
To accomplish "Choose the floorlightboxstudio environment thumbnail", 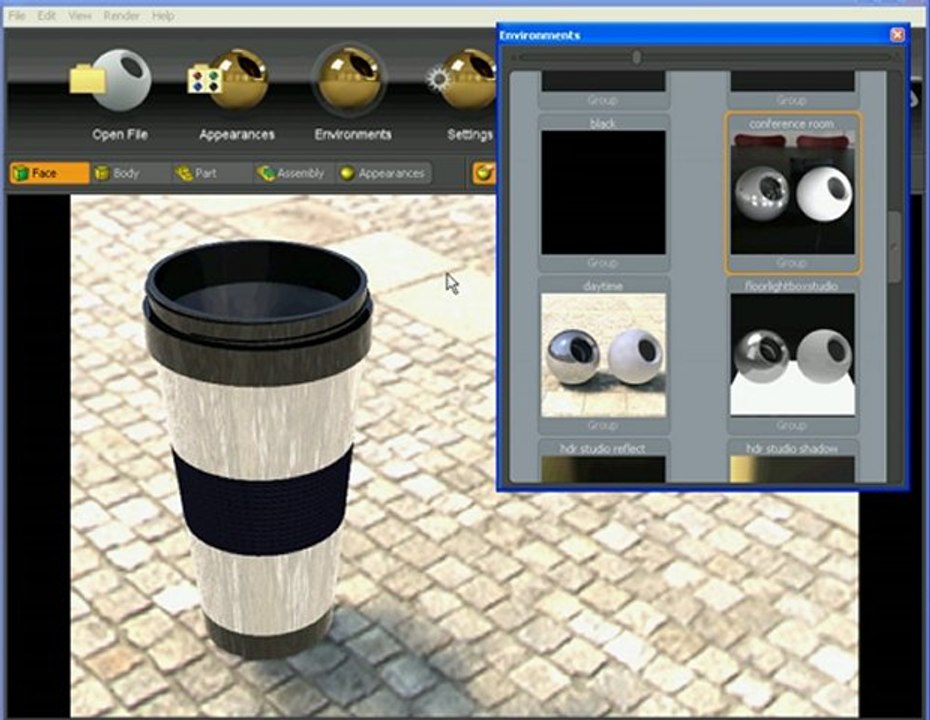I will pos(792,355).
